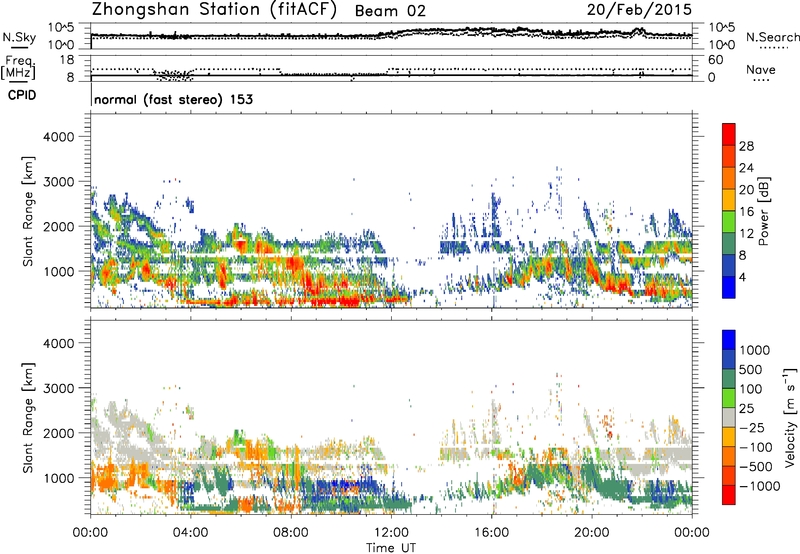Click the Slant Range label of the power panel
The width and height of the screenshot is (800, 554).
[x=28, y=211]
